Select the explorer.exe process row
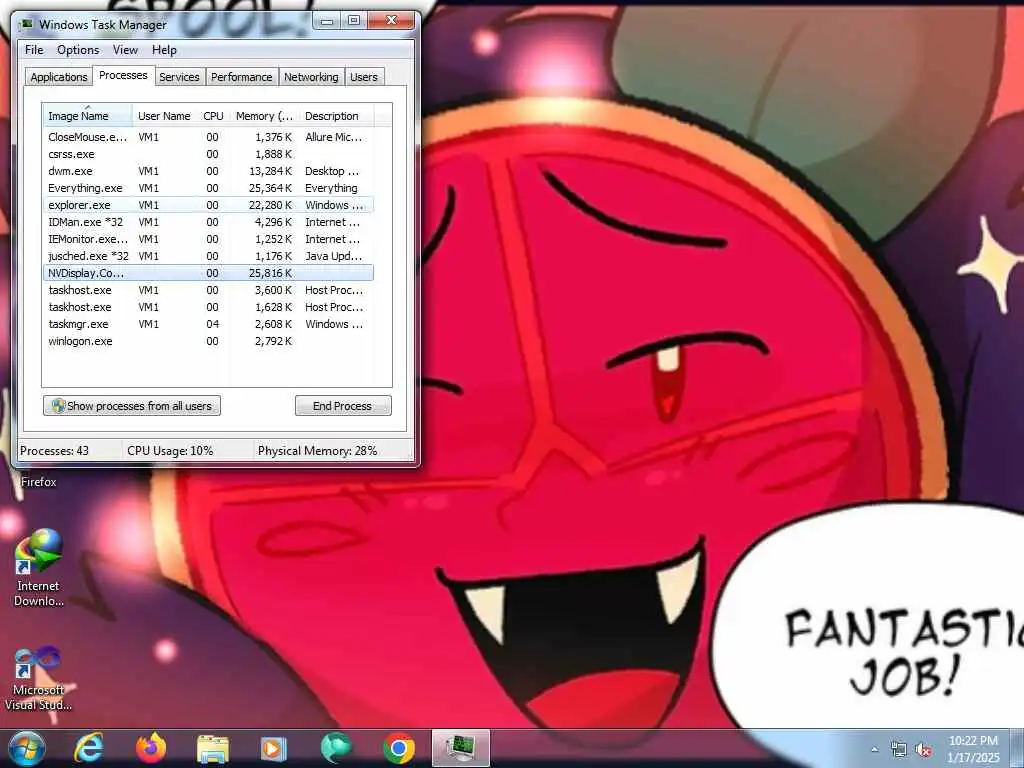Image resolution: width=1024 pixels, height=768 pixels. [208, 205]
